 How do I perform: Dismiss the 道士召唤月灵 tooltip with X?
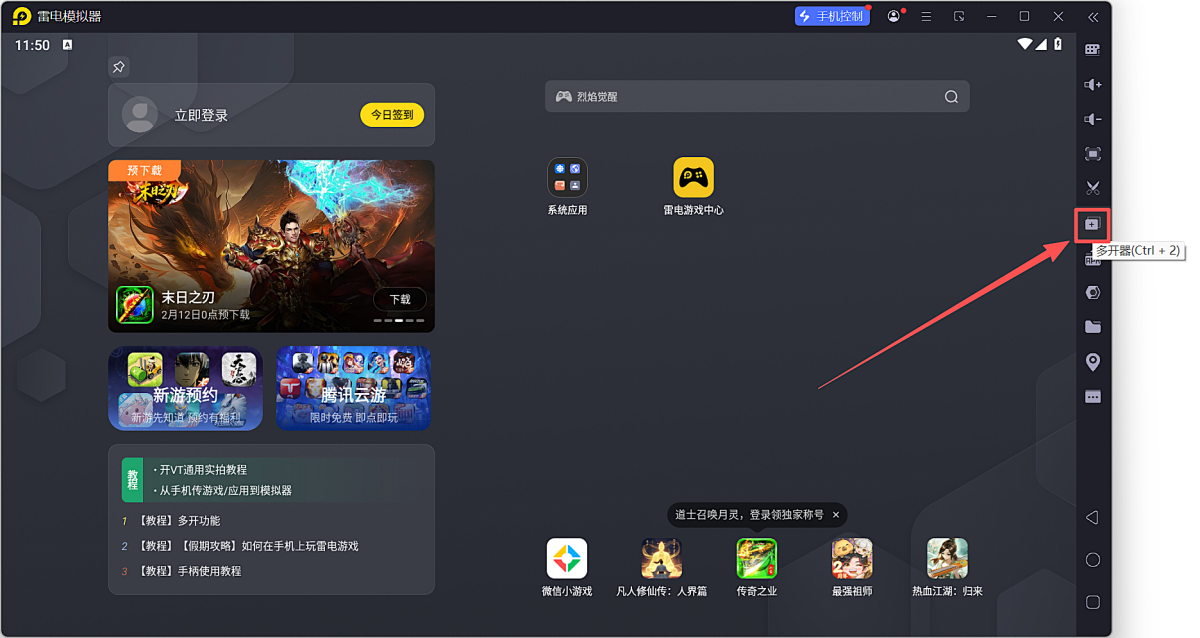pos(836,515)
